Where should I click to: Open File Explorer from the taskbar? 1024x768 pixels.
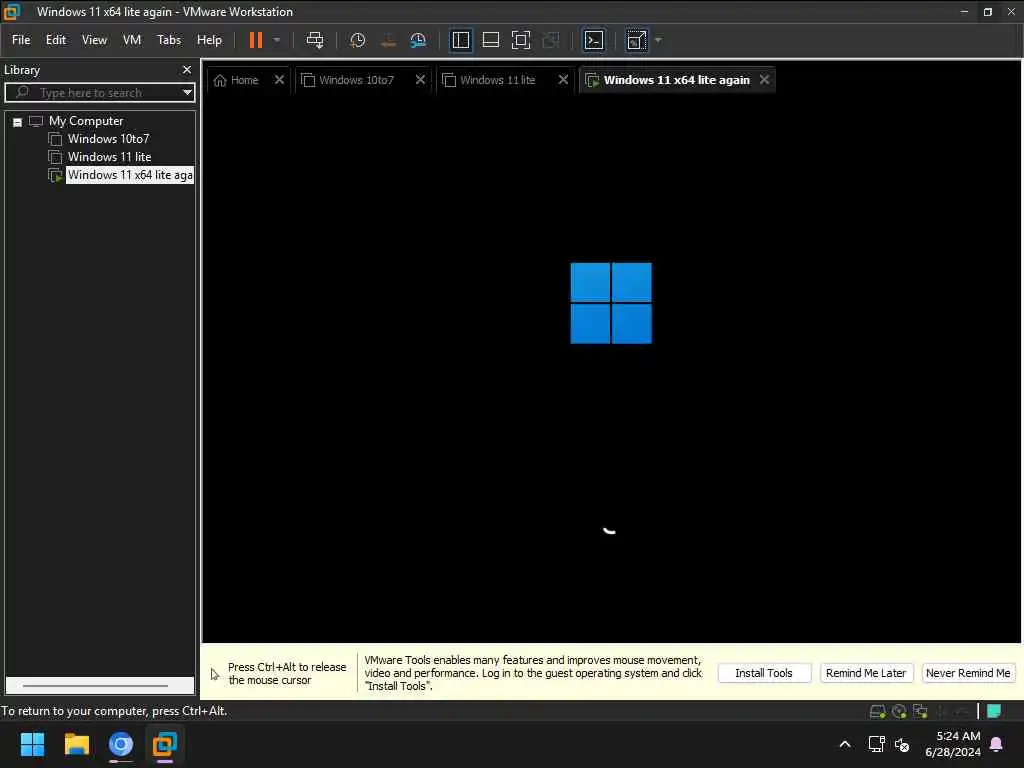[76, 744]
